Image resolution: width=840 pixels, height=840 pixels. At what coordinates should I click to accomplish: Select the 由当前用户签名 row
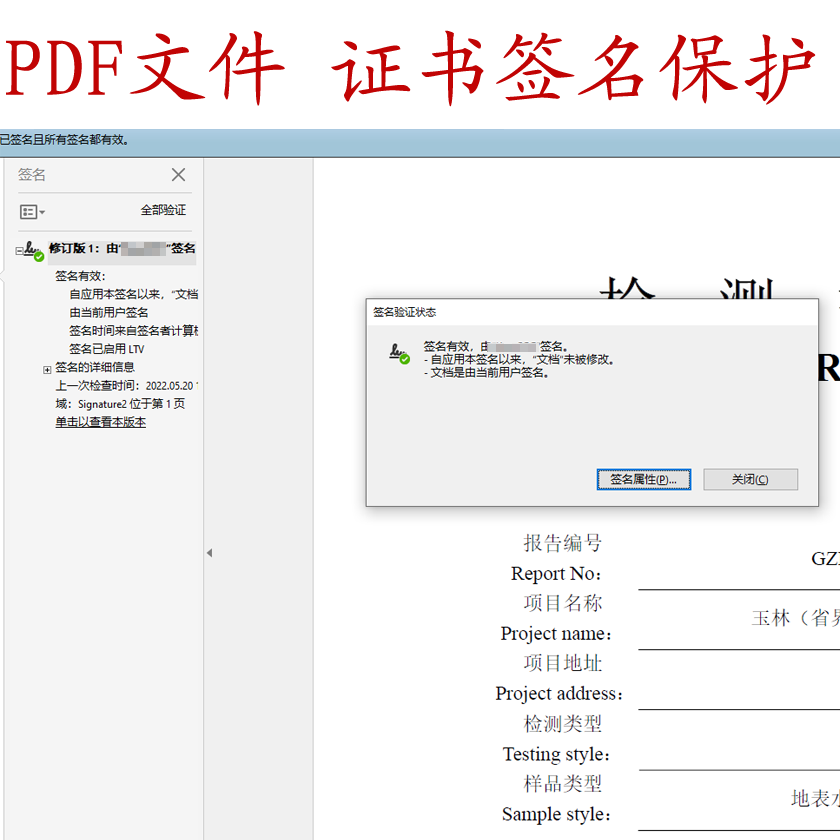(x=109, y=312)
